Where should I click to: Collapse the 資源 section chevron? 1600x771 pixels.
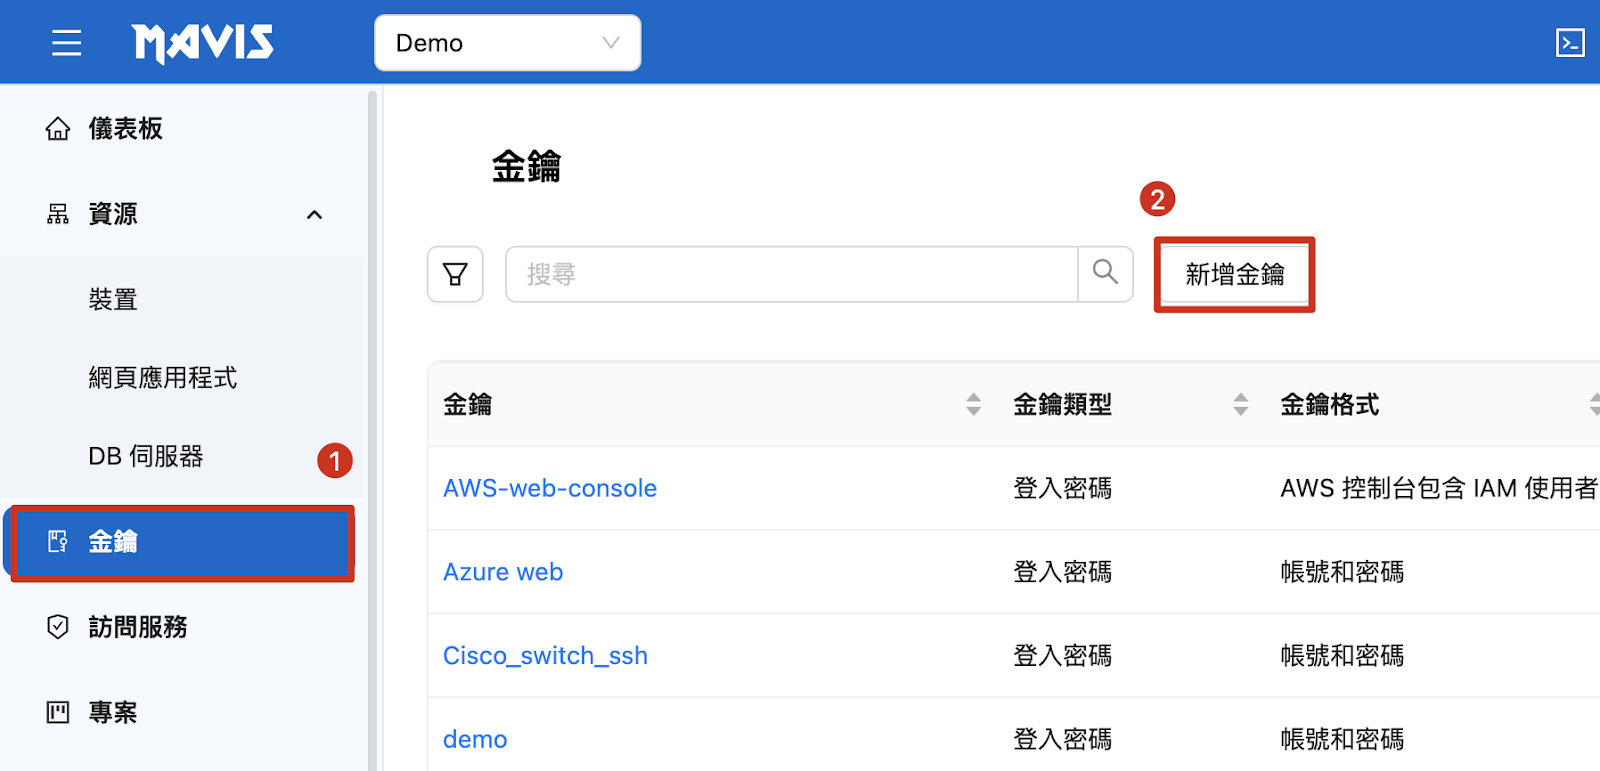pyautogui.click(x=314, y=215)
